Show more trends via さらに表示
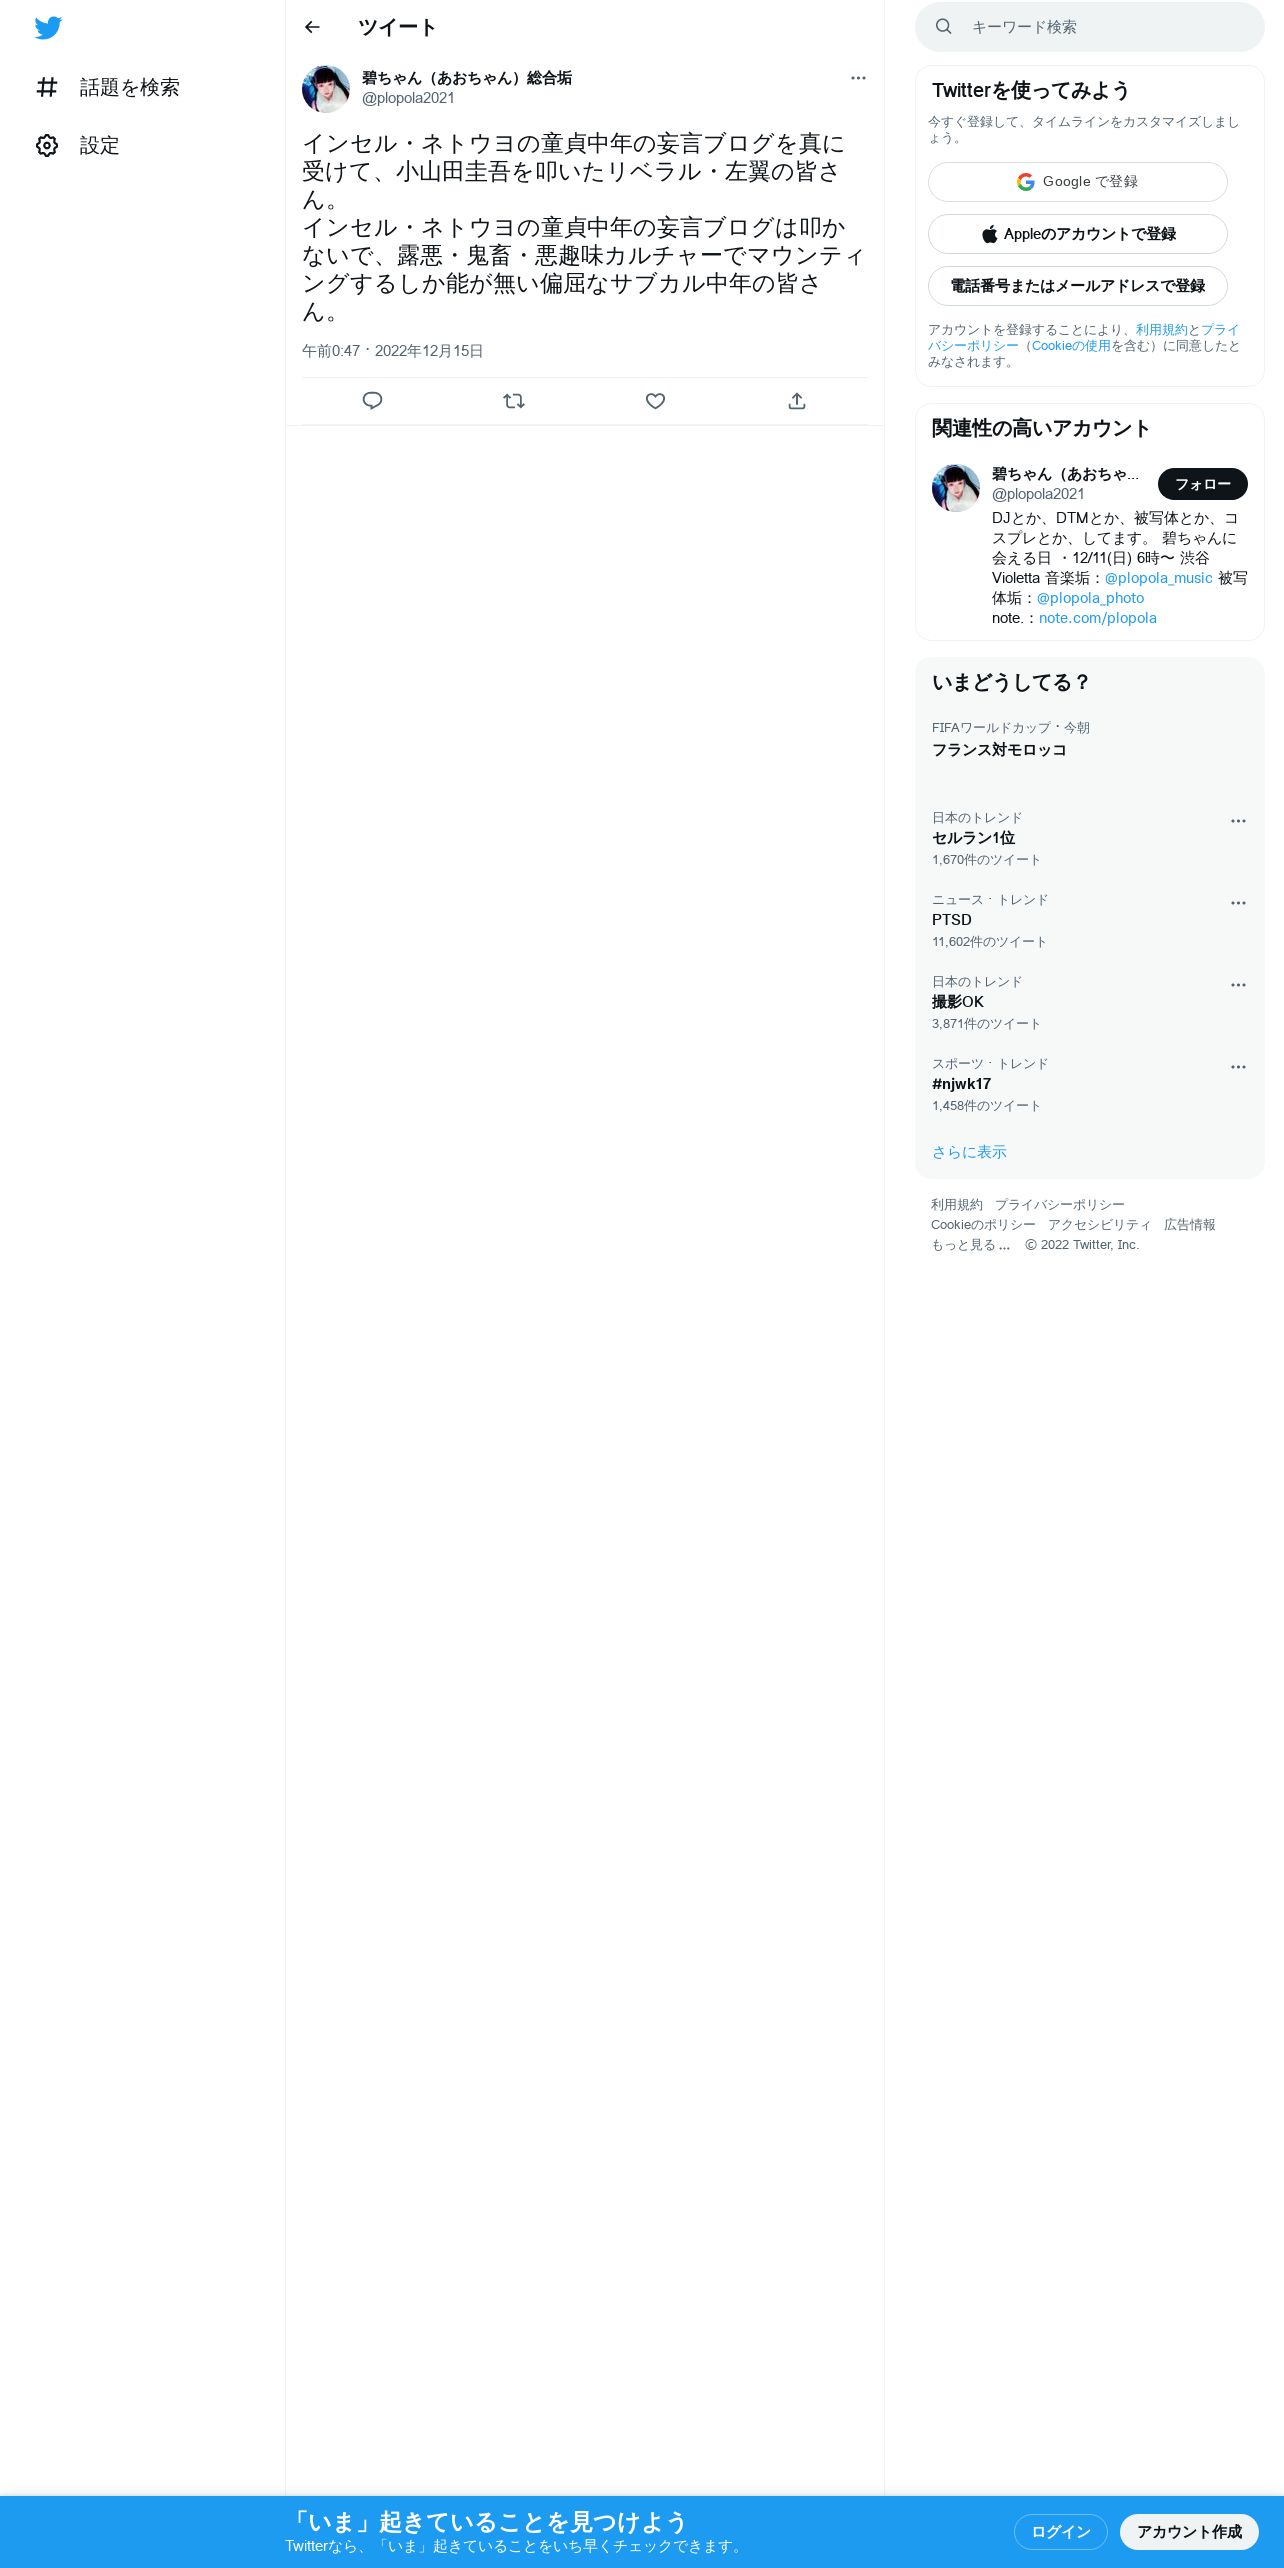The image size is (1284, 2568). [x=969, y=1152]
